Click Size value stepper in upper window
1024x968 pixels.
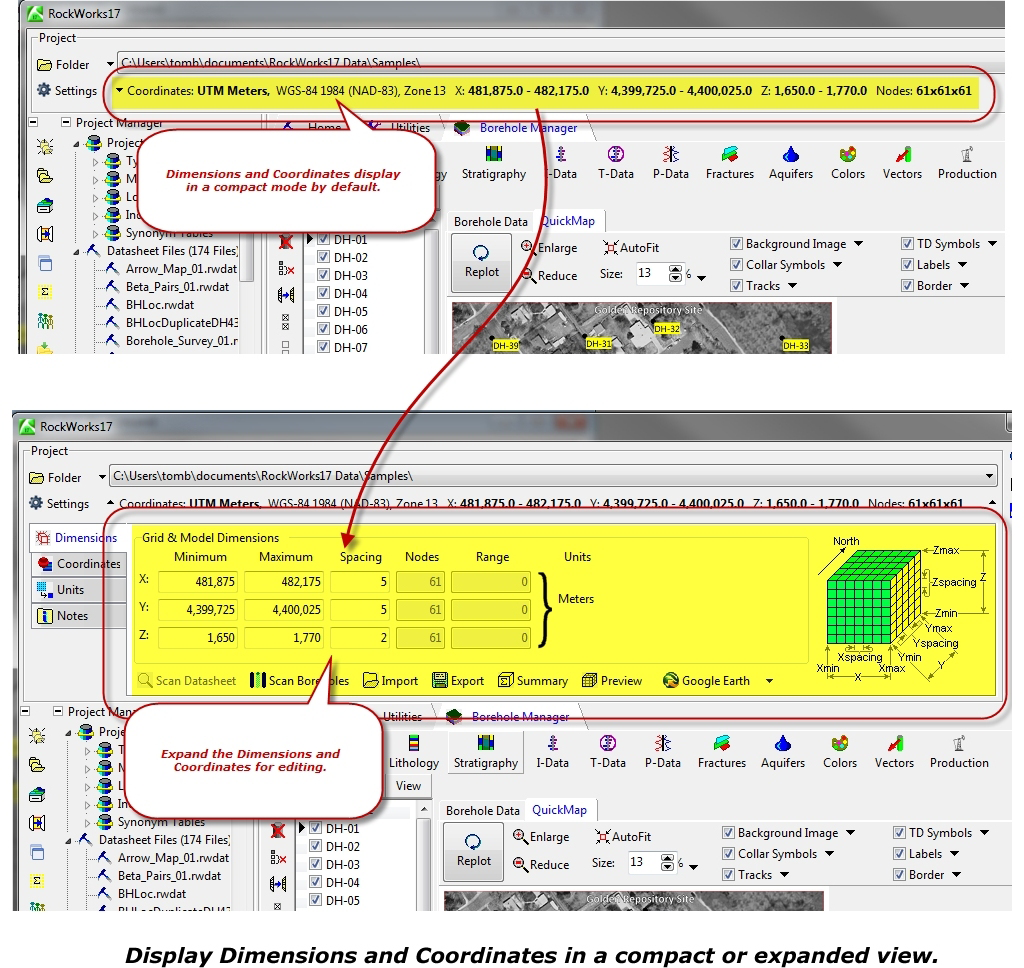pos(675,273)
